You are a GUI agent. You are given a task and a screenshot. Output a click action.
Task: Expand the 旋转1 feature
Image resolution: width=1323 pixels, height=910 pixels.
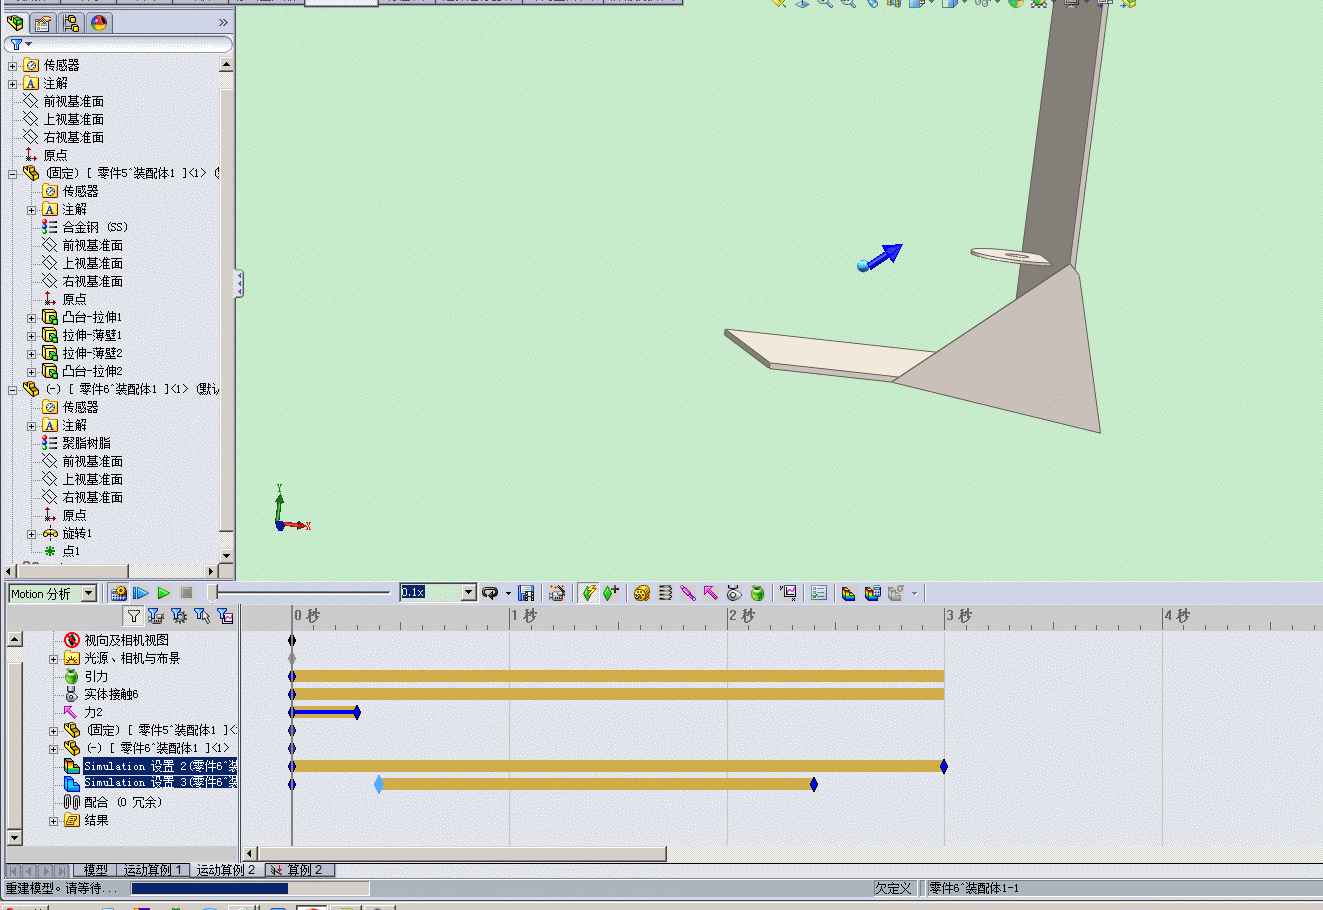pyautogui.click(x=32, y=534)
